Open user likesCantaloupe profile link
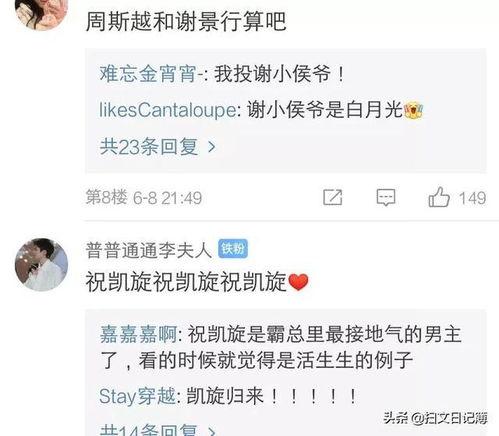Viewport: 499px width, 436px height. click(168, 110)
